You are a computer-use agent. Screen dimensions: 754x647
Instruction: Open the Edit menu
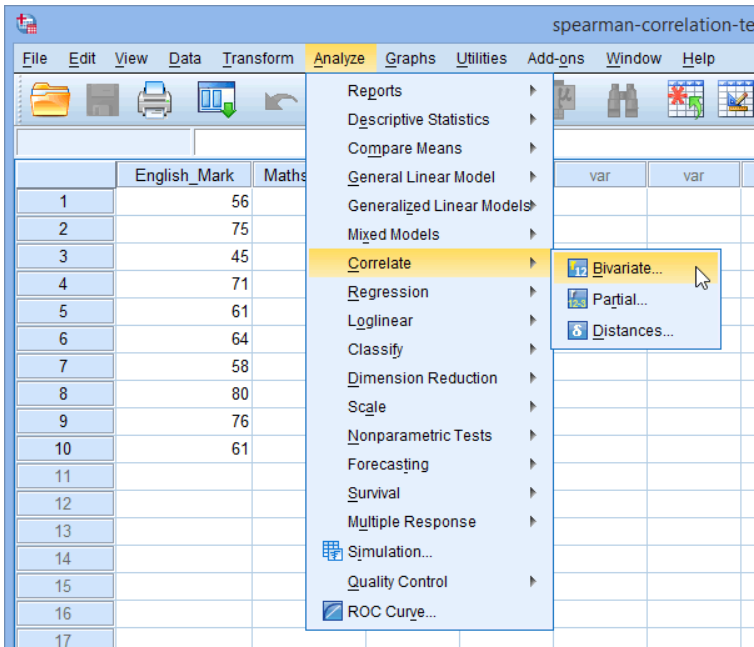pyautogui.click(x=82, y=59)
